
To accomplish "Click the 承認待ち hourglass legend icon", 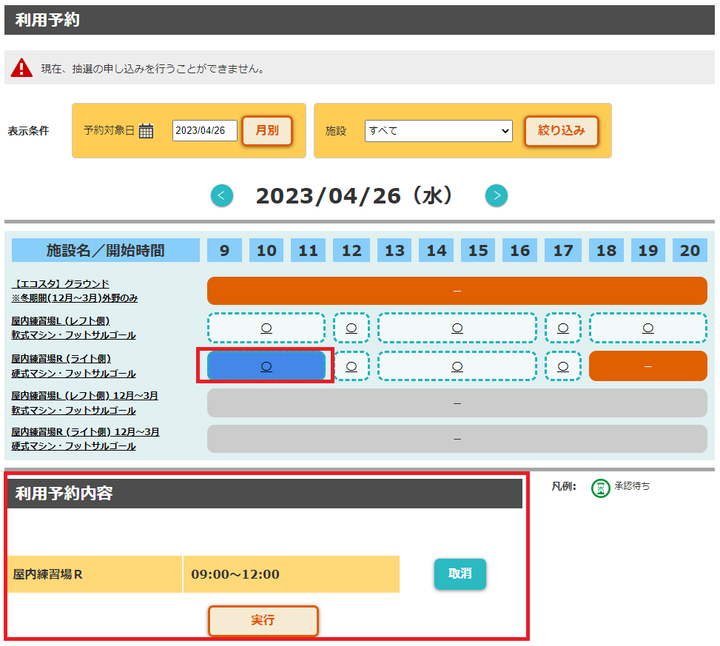I will click(x=600, y=488).
